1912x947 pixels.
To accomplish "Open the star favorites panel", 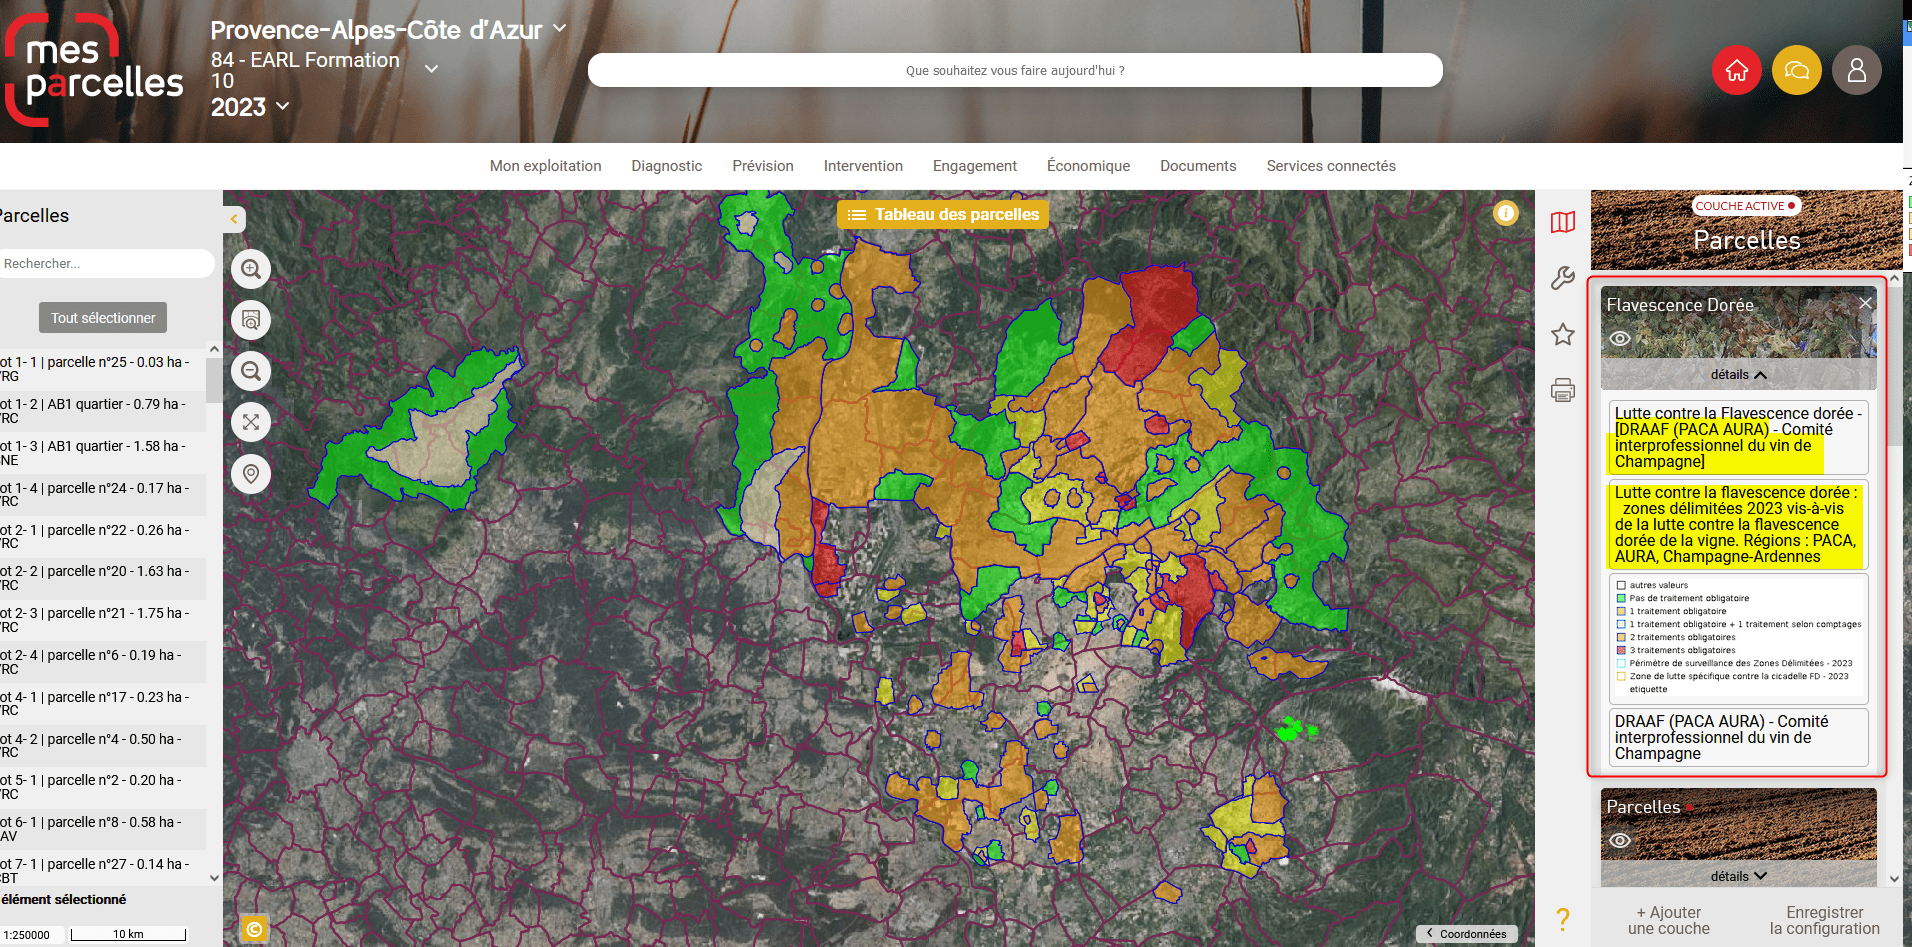I will [x=1562, y=334].
